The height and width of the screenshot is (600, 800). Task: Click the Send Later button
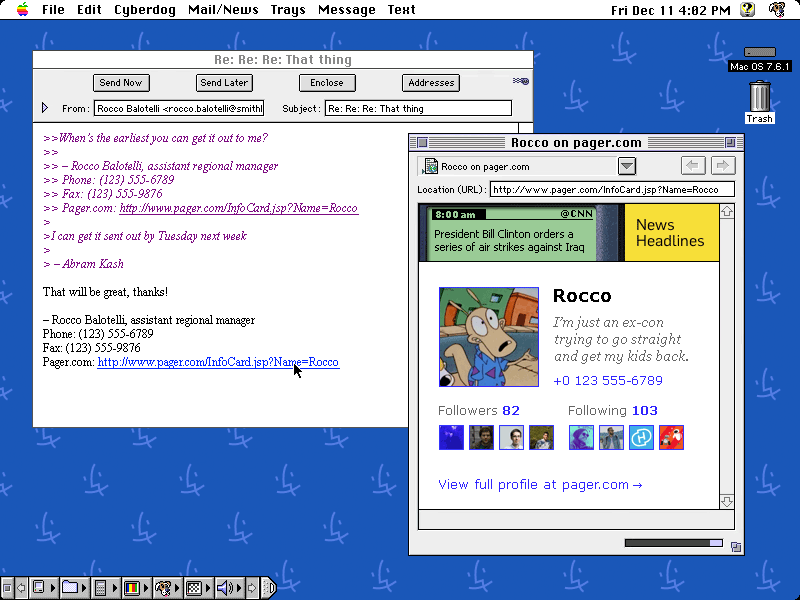pos(224,83)
